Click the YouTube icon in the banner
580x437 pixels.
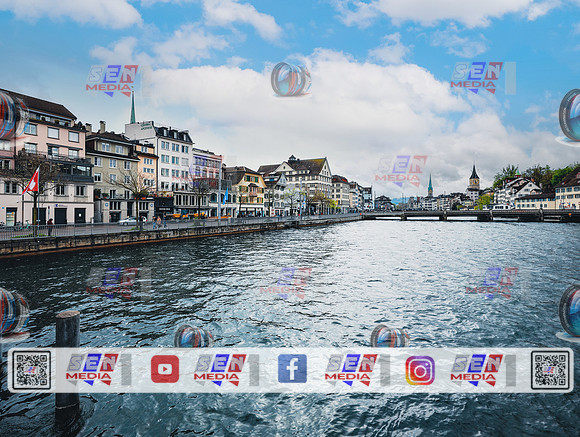[165, 369]
